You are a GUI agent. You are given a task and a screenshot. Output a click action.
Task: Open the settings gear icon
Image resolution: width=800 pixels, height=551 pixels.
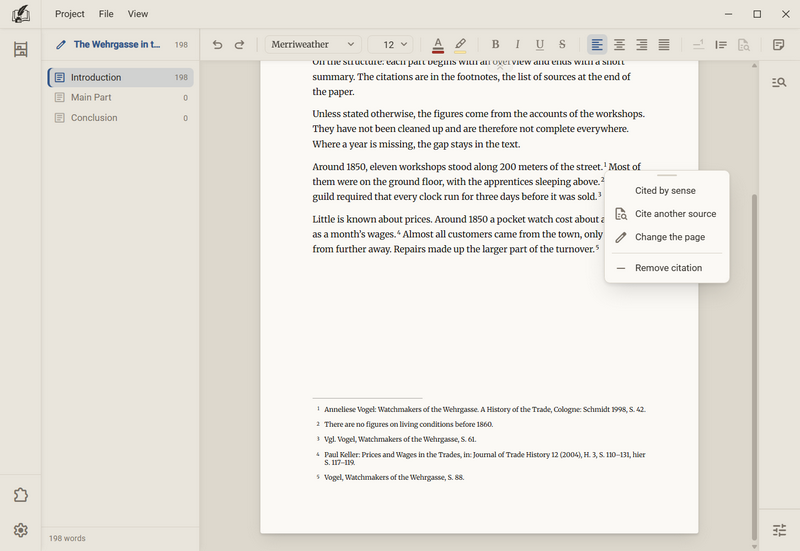tap(20, 530)
